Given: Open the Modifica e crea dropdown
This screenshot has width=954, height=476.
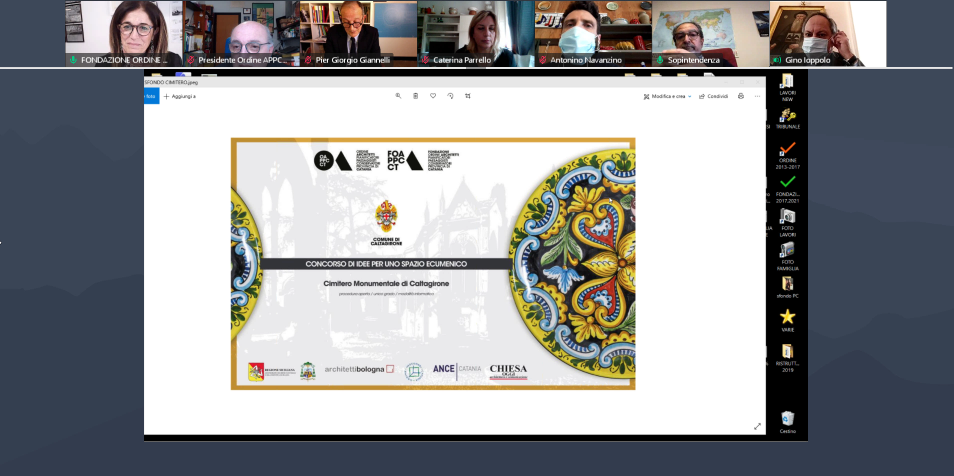Looking at the screenshot, I should tap(667, 96).
